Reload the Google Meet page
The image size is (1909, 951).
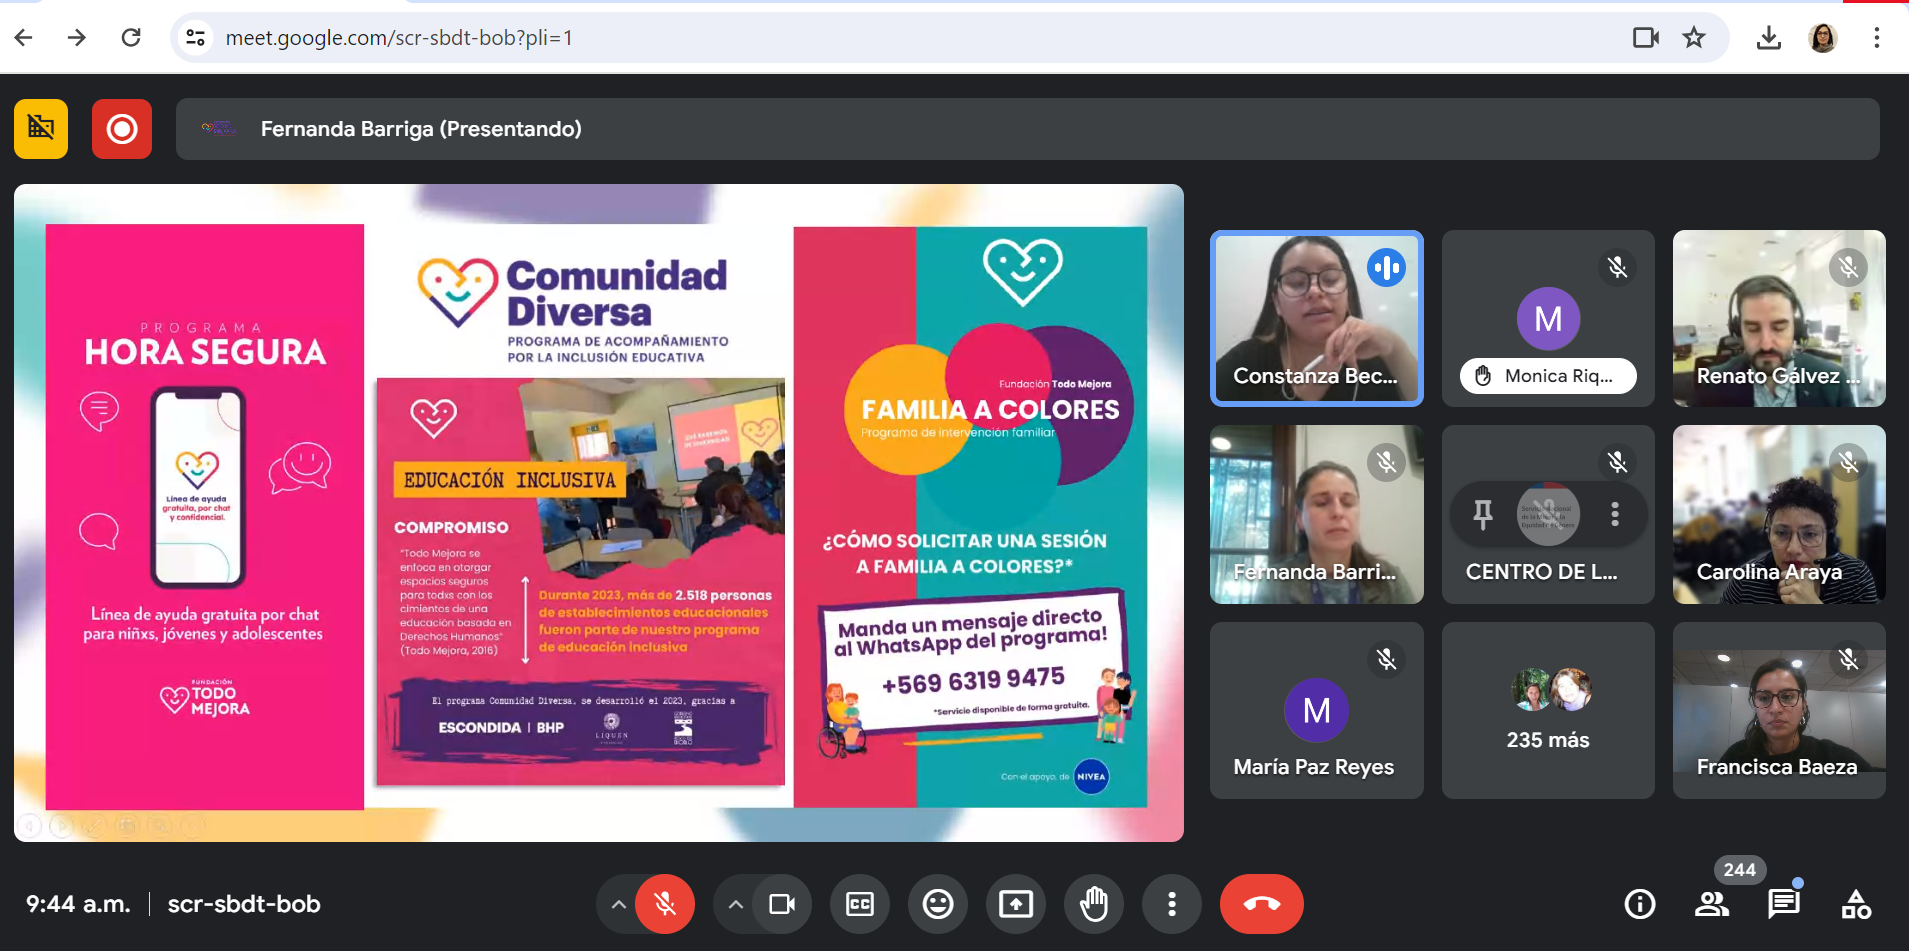click(131, 38)
